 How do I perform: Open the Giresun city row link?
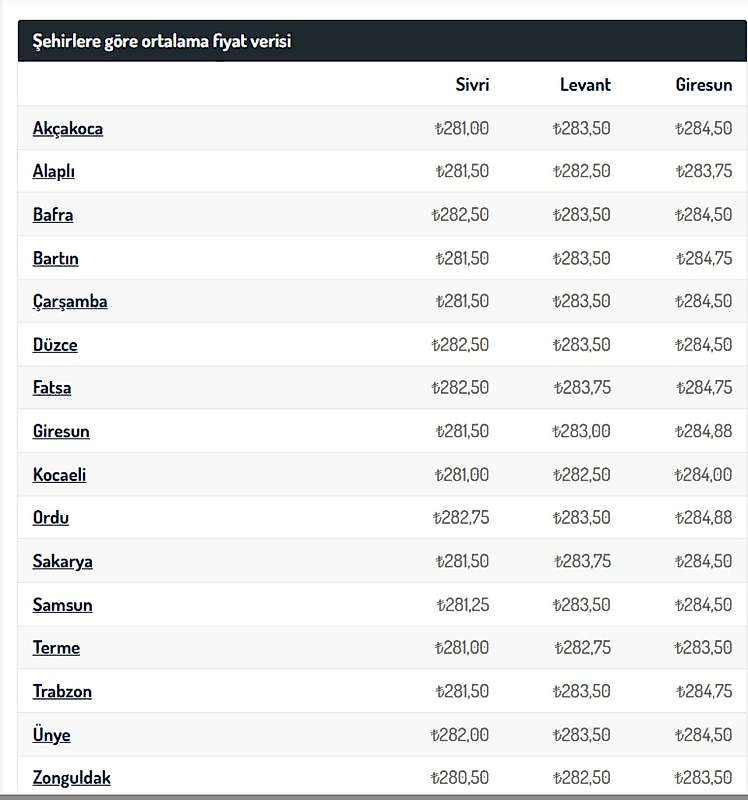click(61, 431)
